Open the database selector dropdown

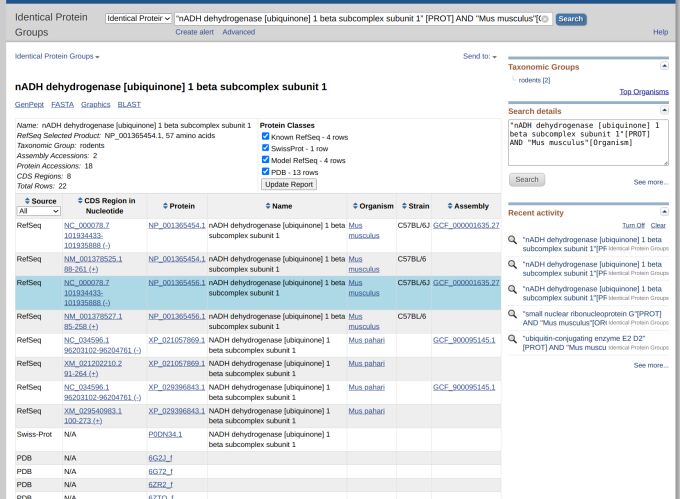pyautogui.click(x=138, y=19)
